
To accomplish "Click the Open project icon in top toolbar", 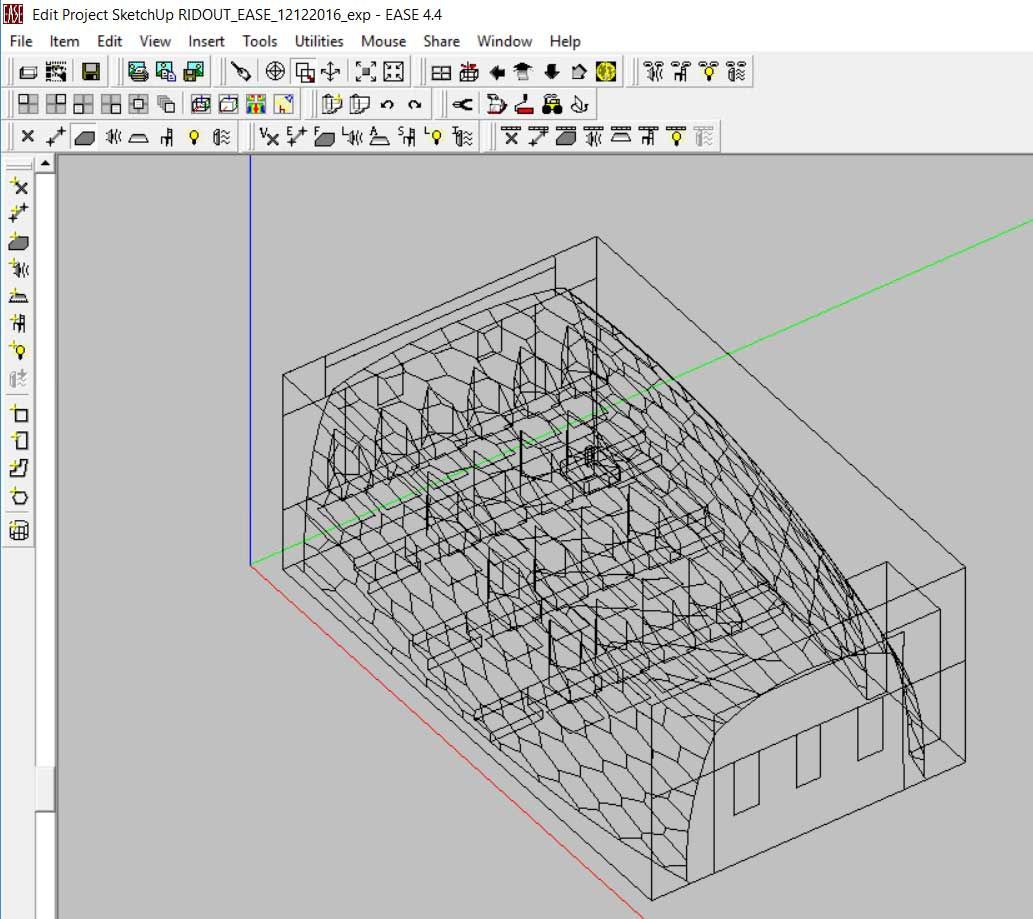I will (x=28, y=71).
